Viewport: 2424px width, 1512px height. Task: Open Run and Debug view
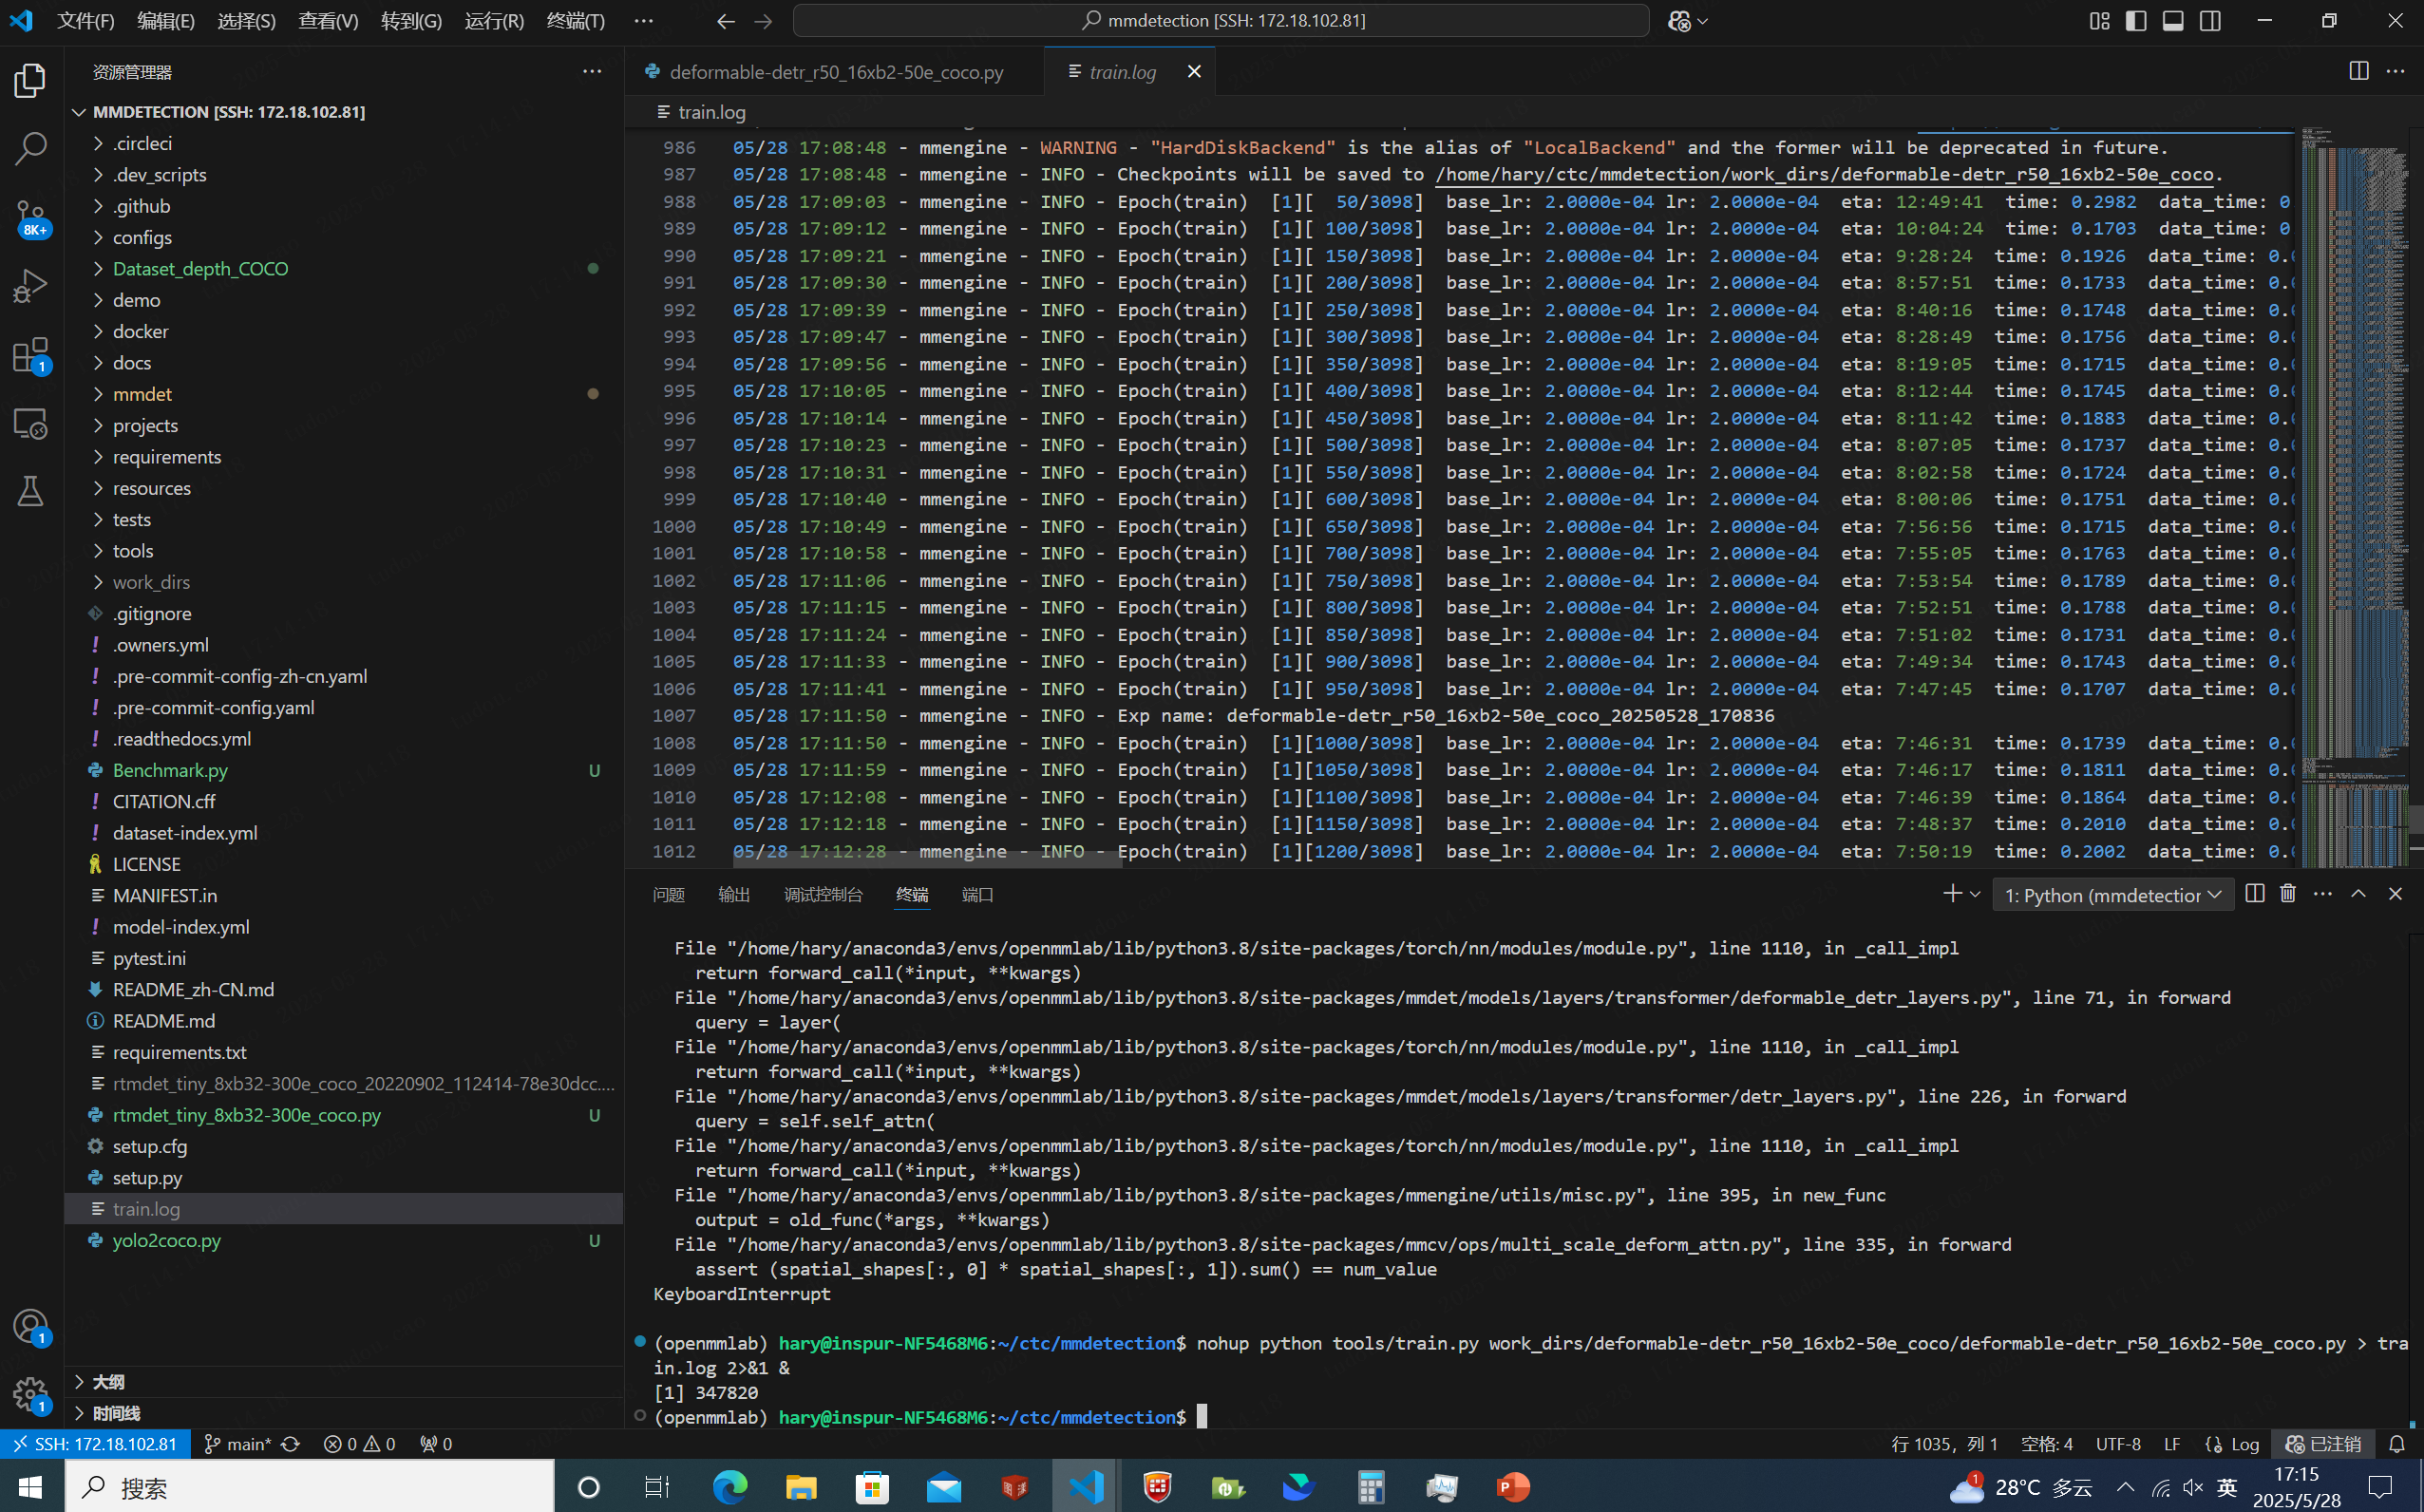tap(30, 286)
